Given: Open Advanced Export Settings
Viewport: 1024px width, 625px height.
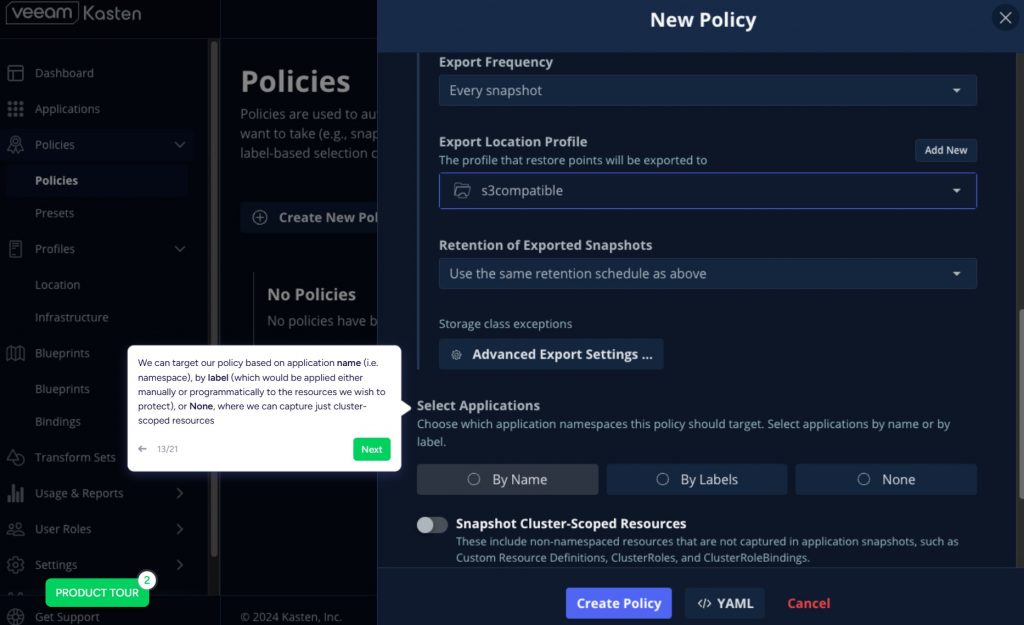Looking at the screenshot, I should pos(551,354).
